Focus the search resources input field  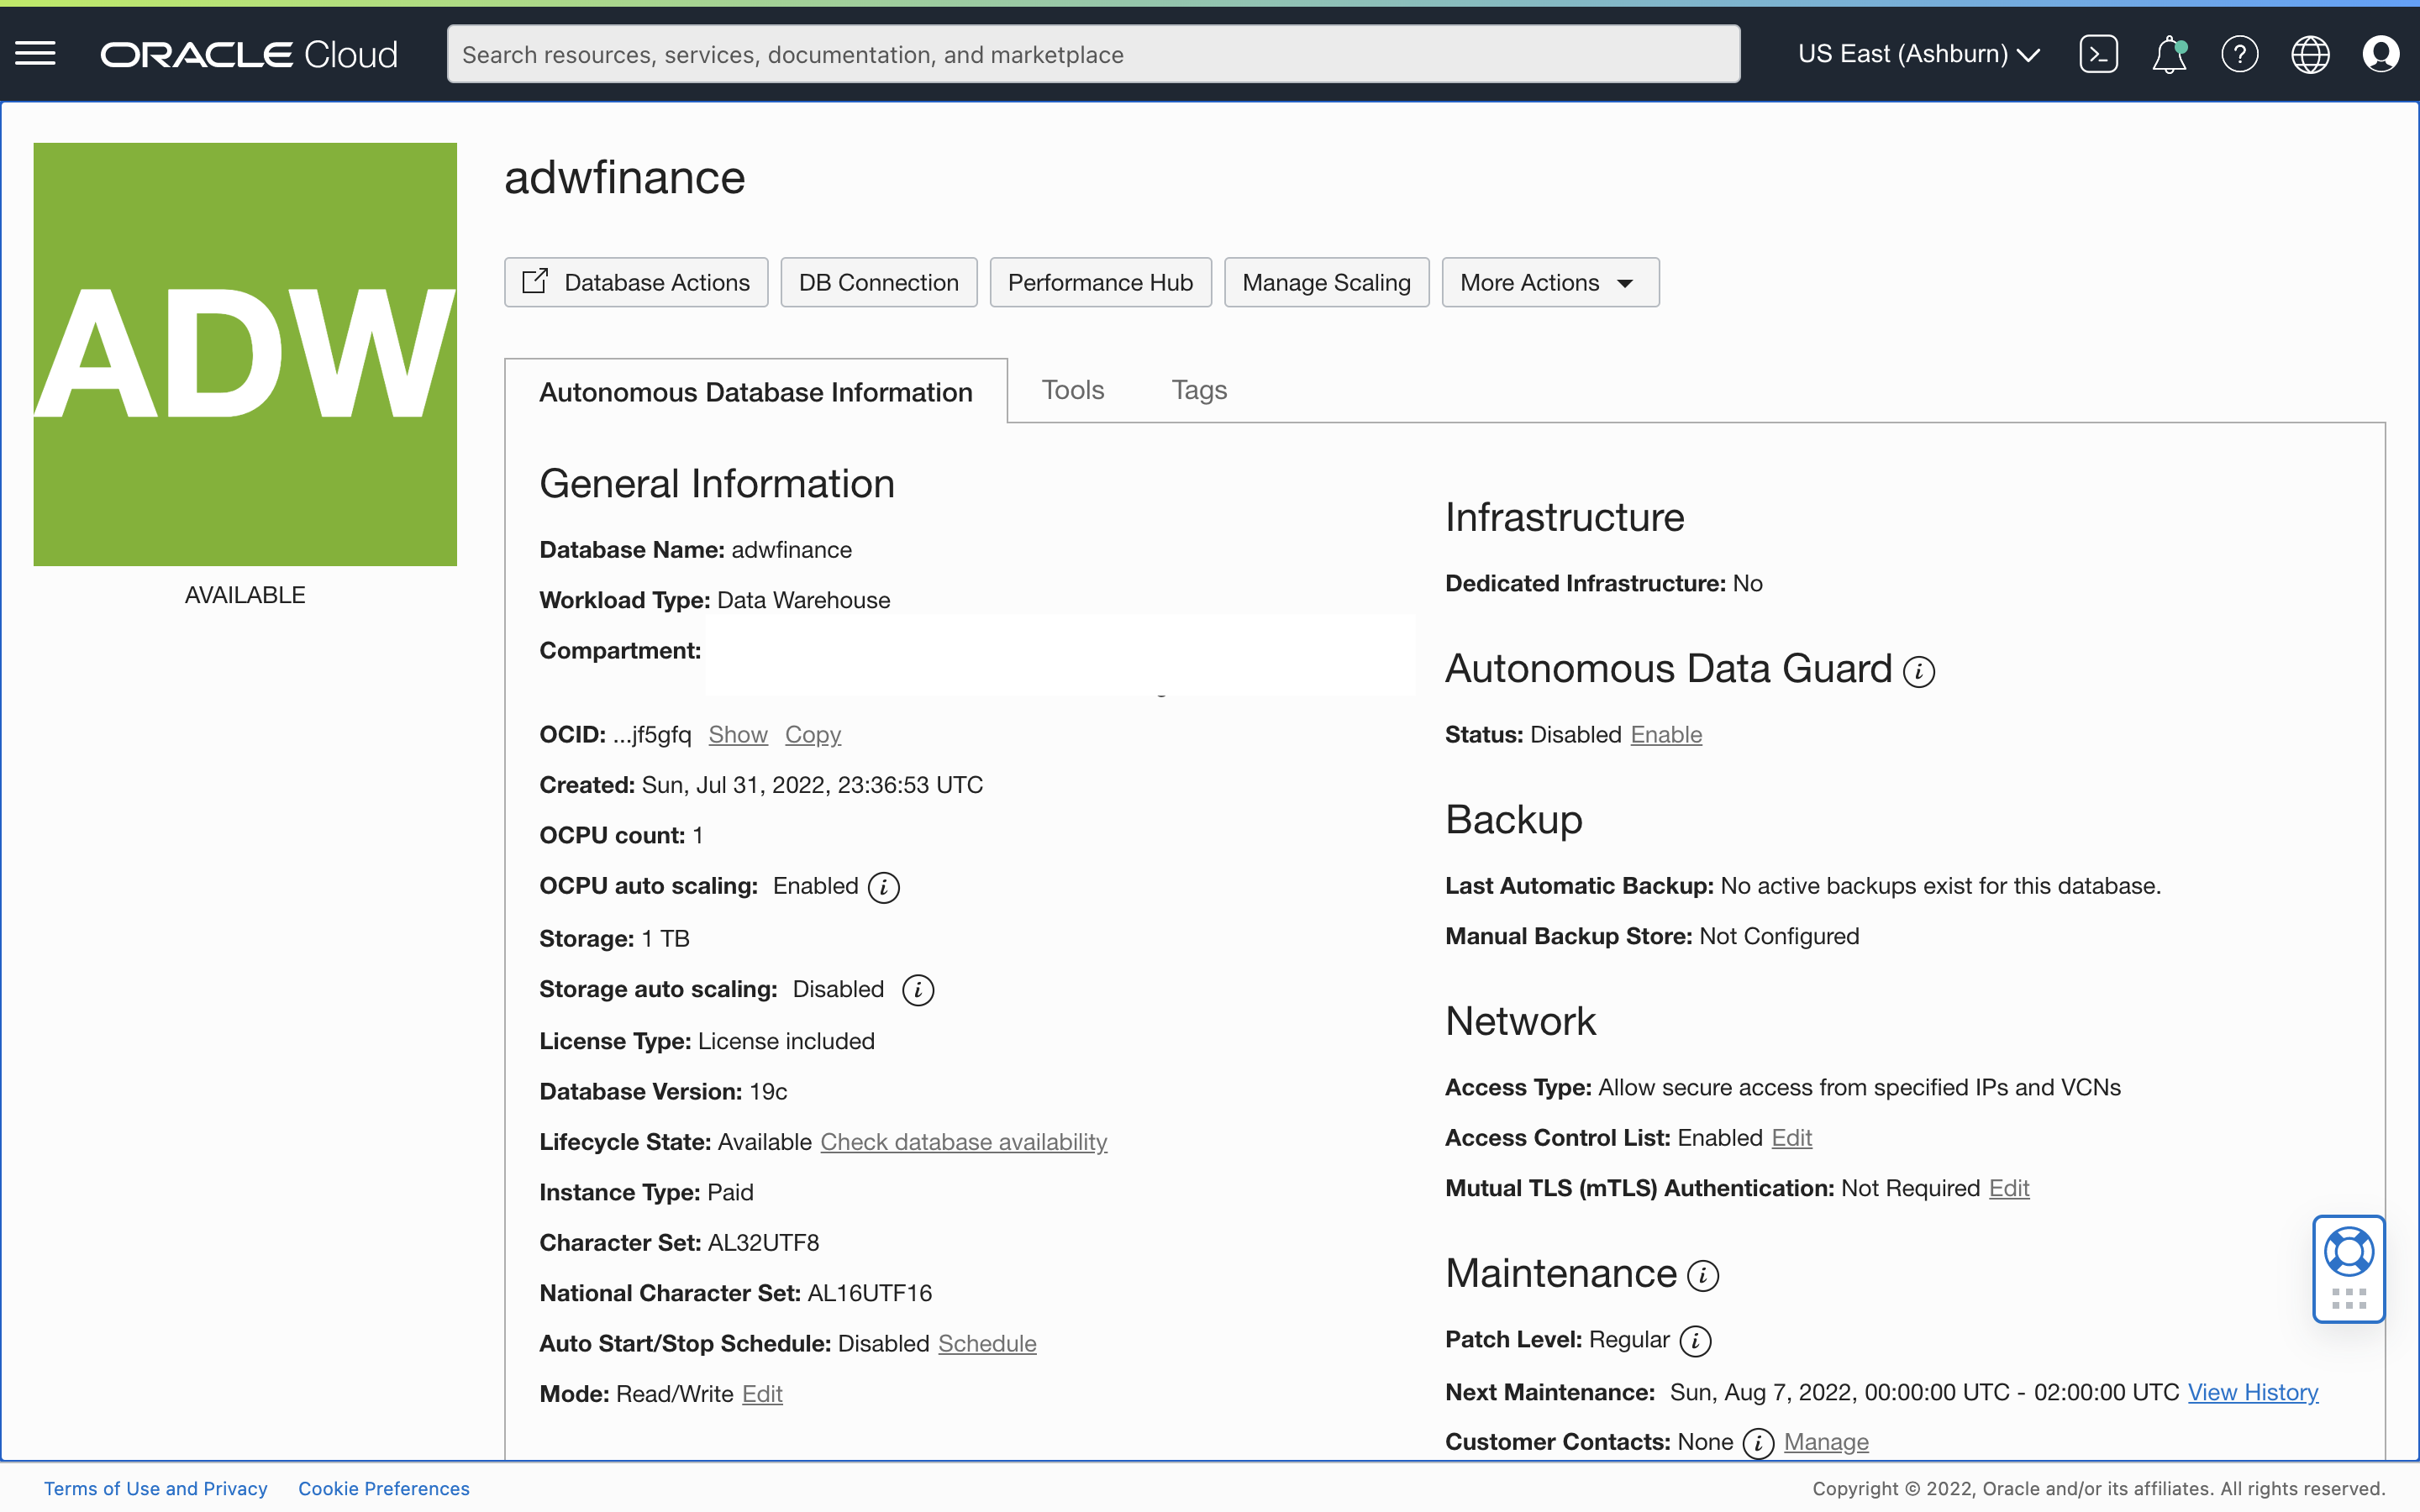coord(1092,54)
